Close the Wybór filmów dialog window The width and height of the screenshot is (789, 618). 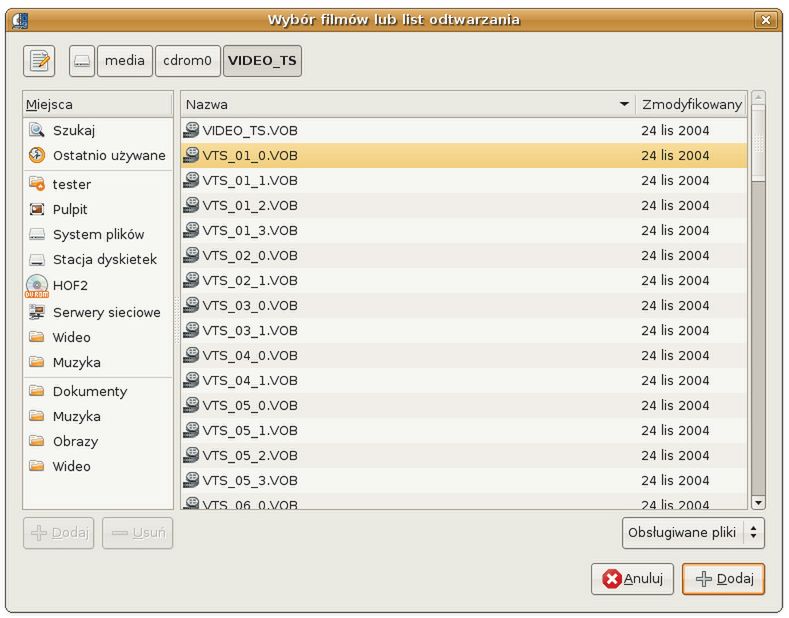(765, 20)
